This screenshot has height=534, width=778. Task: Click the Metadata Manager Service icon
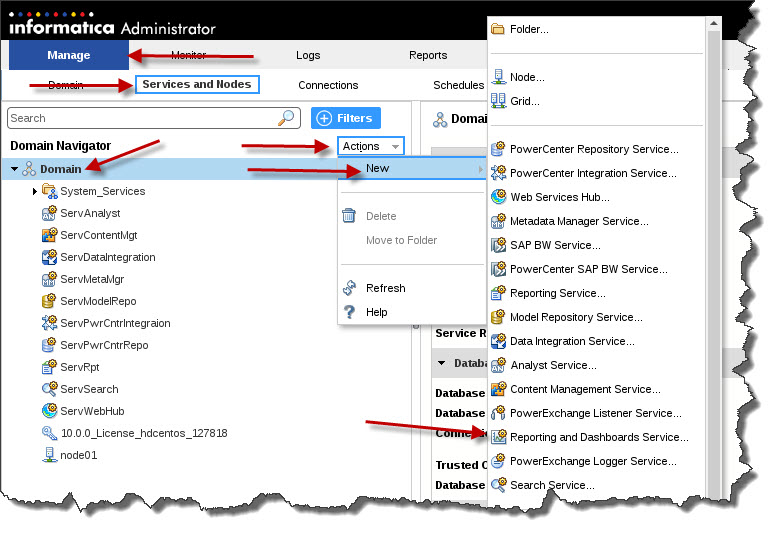click(498, 221)
